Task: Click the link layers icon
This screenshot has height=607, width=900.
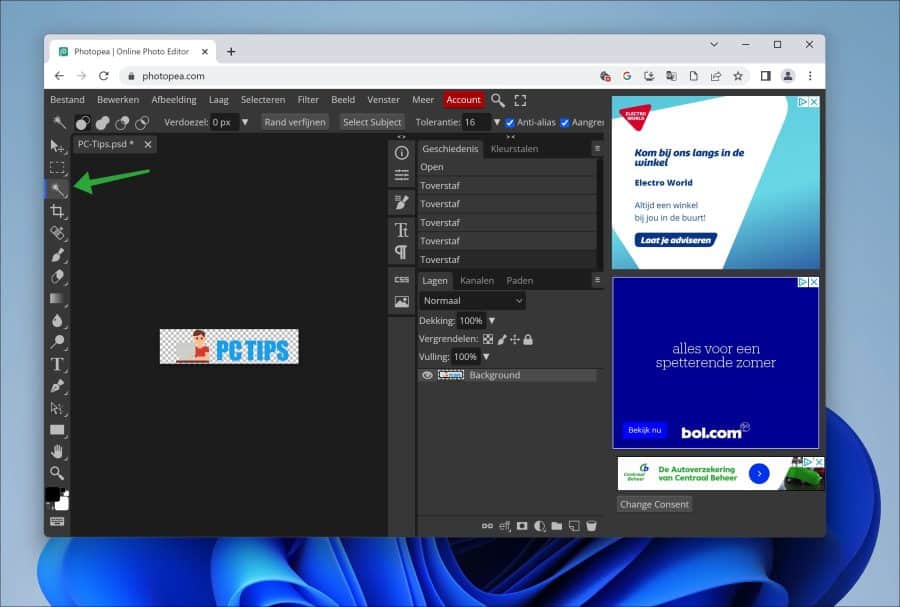Action: [487, 526]
